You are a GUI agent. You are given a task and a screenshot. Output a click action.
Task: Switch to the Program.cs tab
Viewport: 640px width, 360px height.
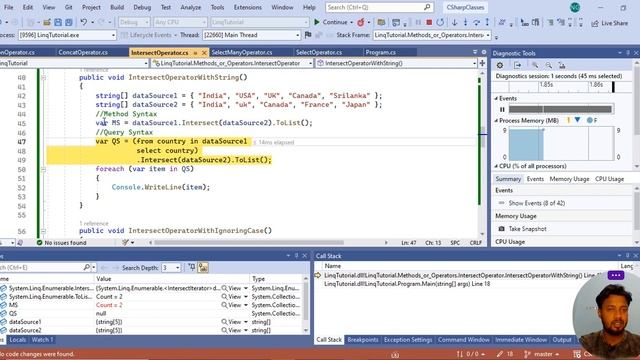(x=380, y=53)
